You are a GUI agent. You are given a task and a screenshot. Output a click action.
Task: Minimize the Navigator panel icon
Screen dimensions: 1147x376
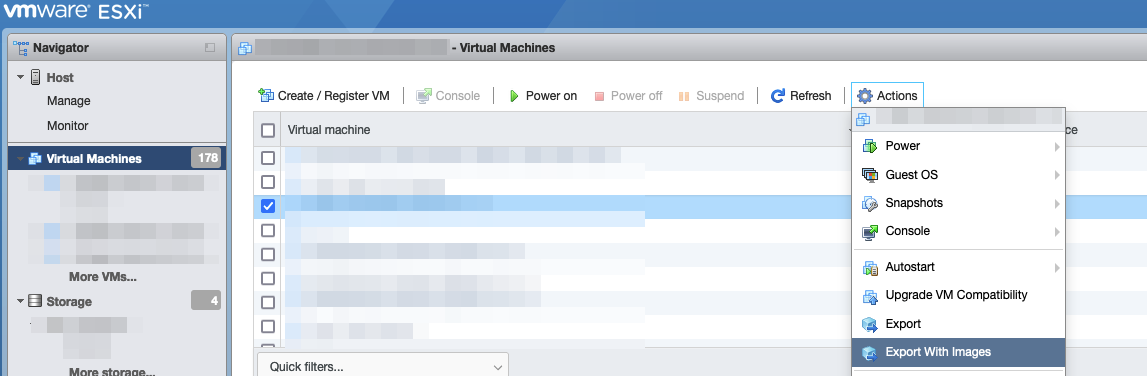(x=210, y=48)
